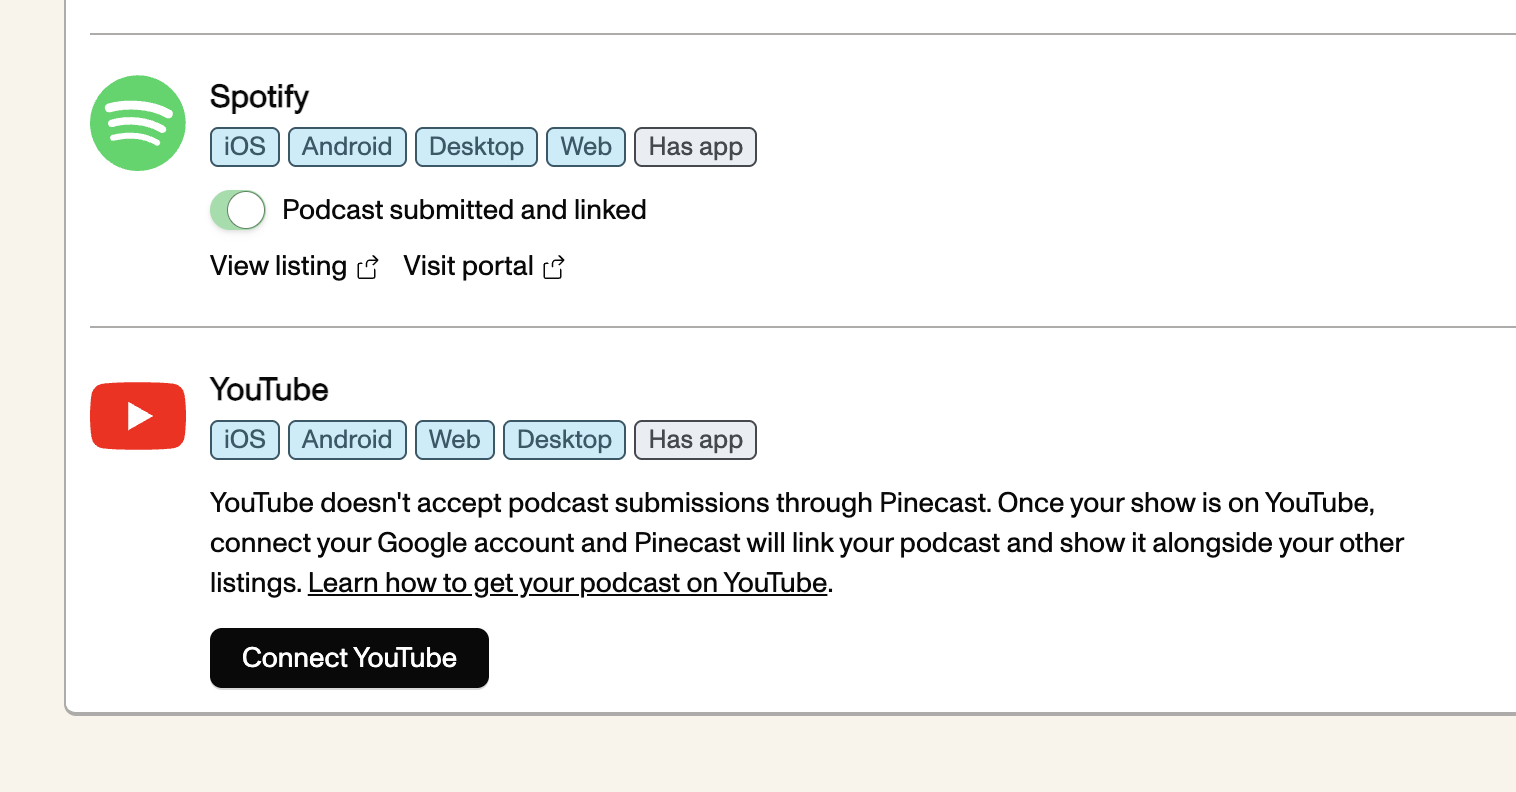Click the Has app tag under Spotify
The height and width of the screenshot is (792, 1516).
[695, 147]
